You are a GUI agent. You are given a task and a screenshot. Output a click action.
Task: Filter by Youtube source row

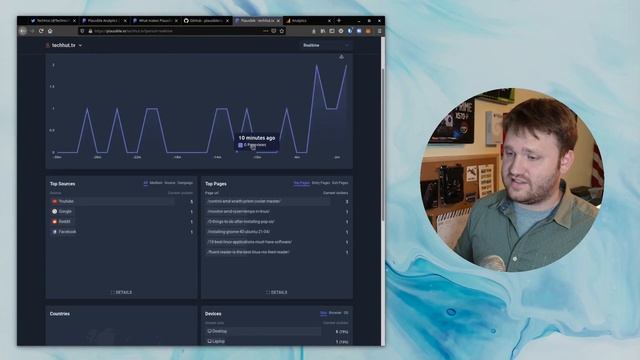coord(122,201)
